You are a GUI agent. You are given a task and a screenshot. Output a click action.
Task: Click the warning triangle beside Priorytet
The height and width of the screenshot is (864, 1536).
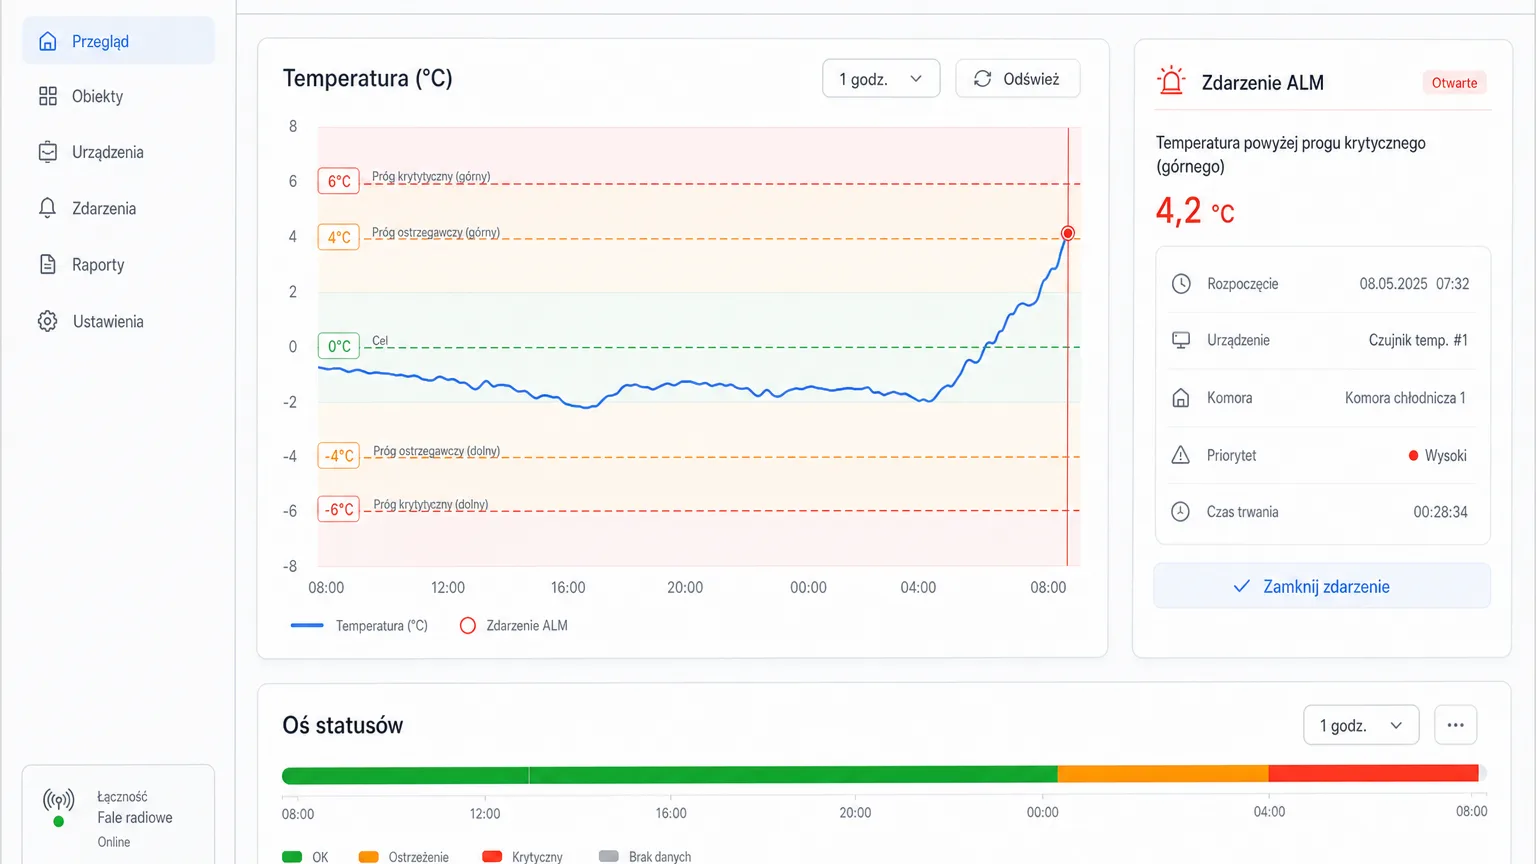(1181, 455)
